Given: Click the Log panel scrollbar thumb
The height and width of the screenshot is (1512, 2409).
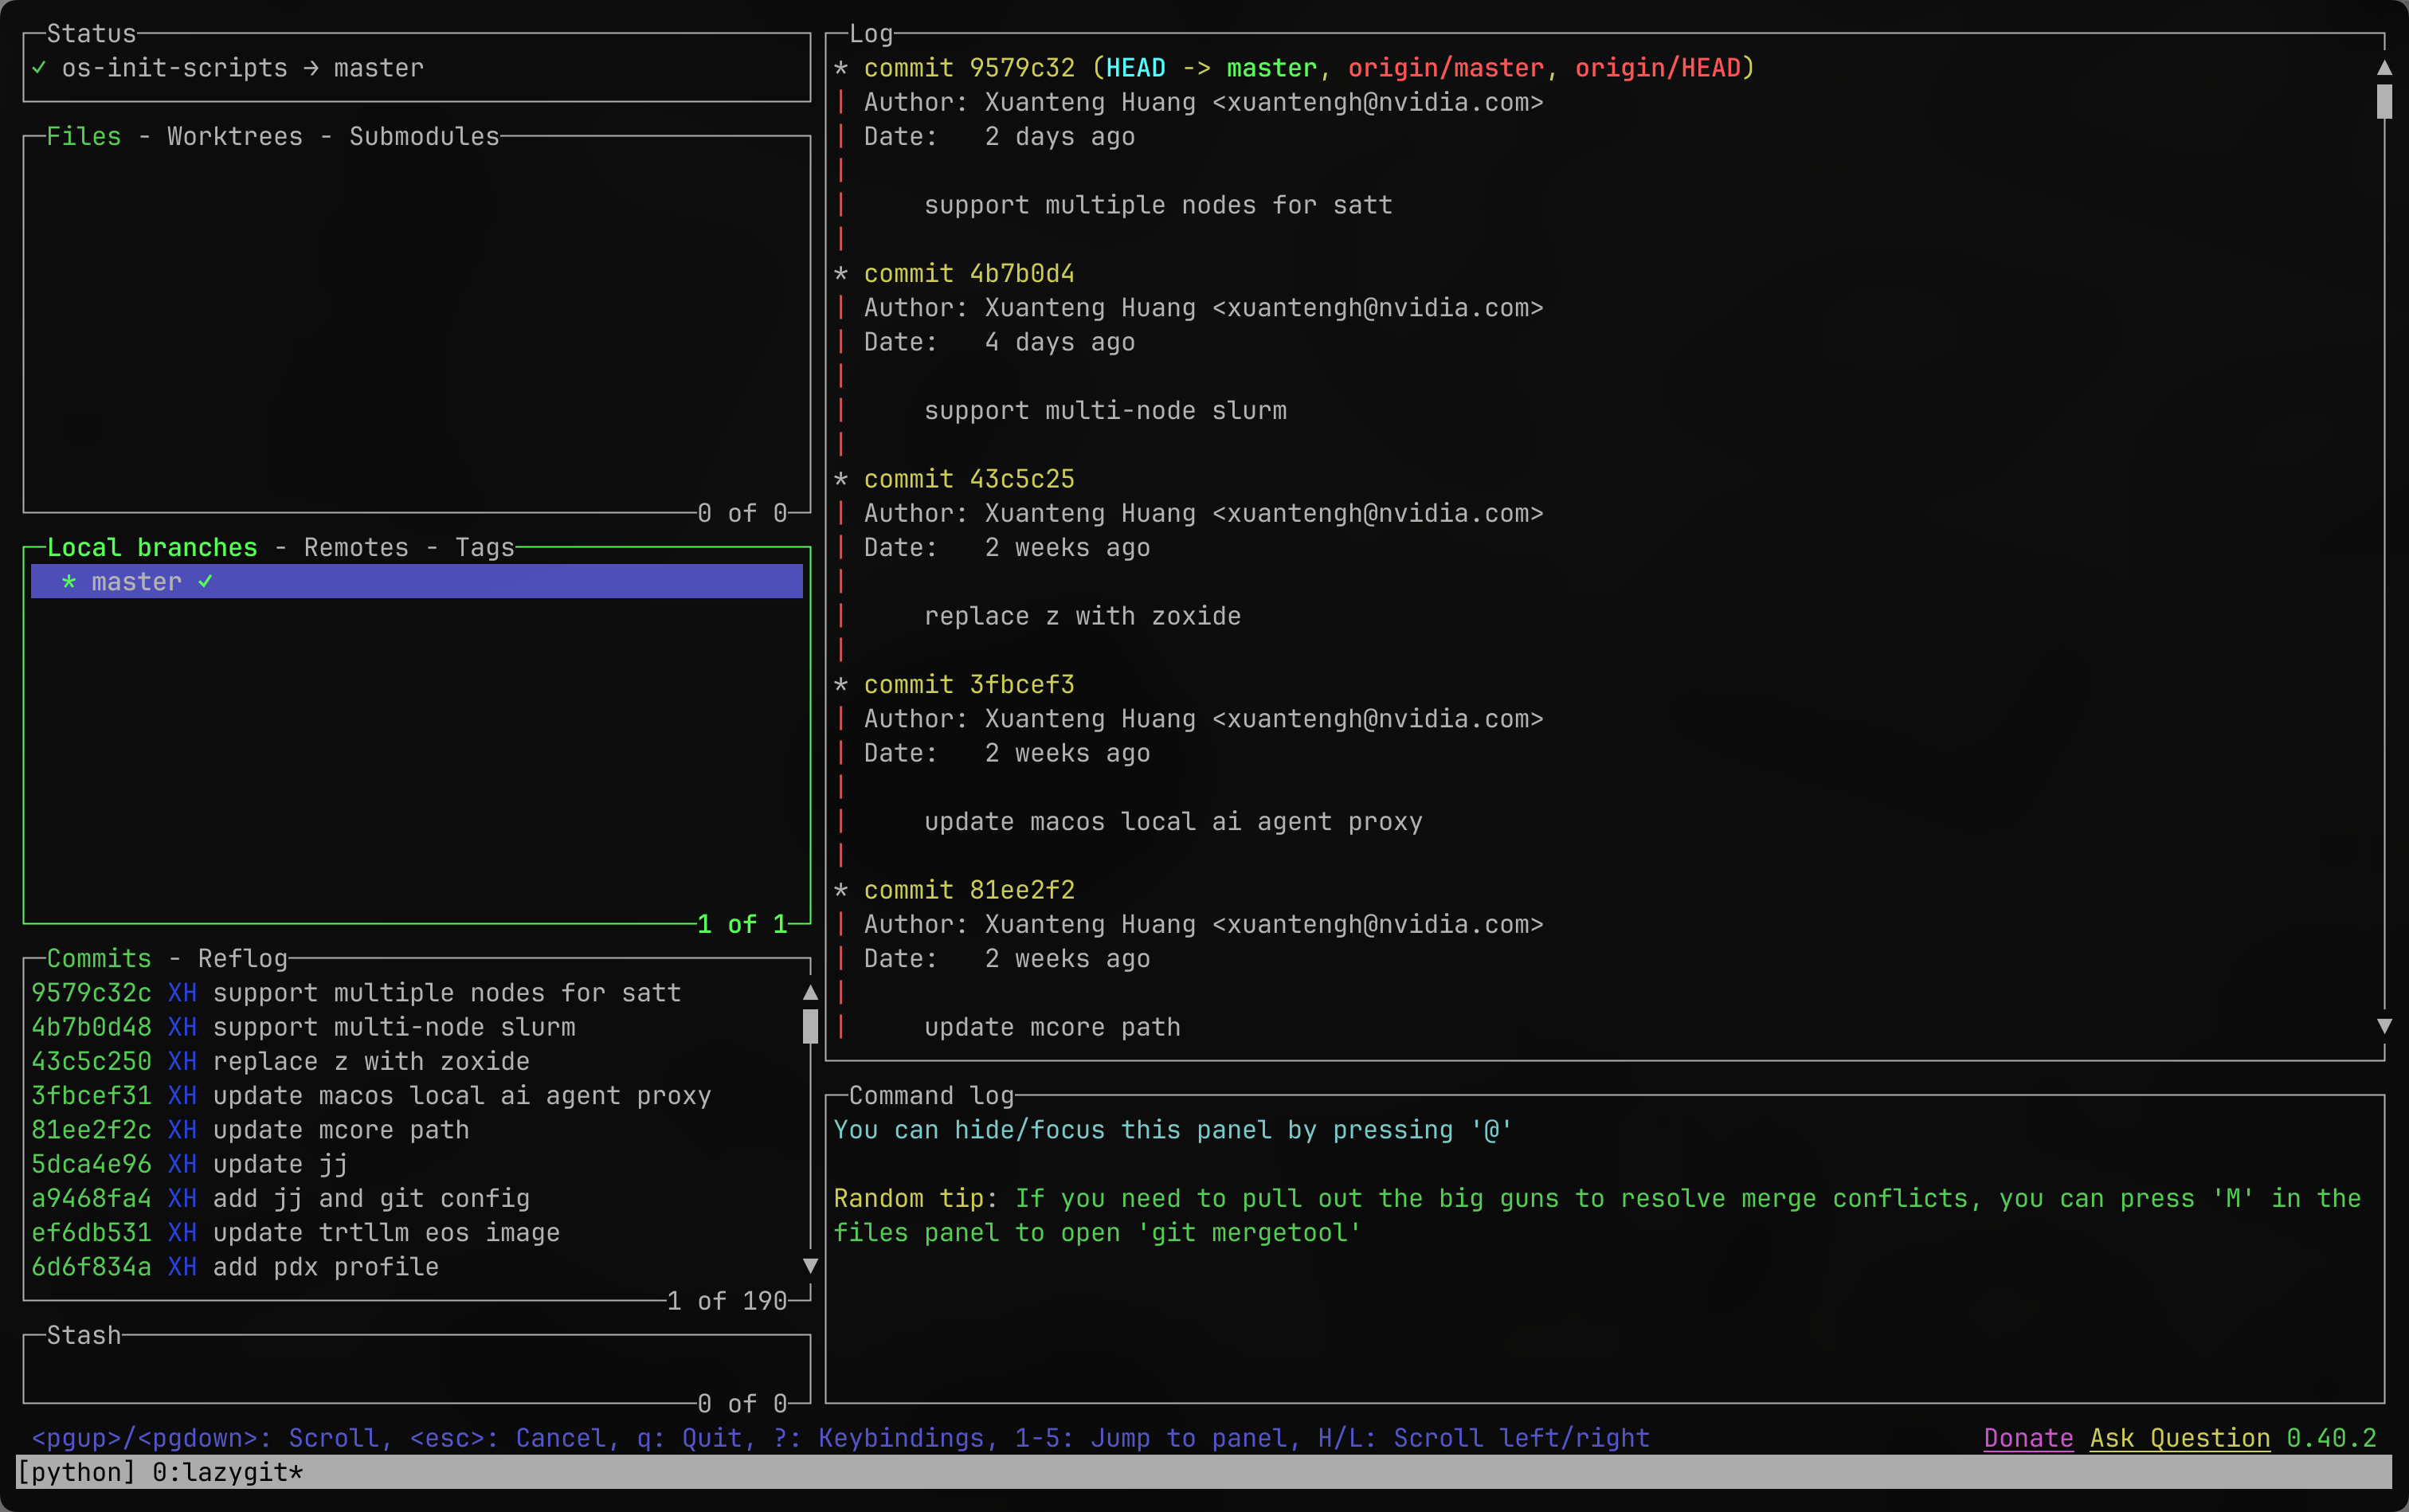Looking at the screenshot, I should click(2384, 101).
